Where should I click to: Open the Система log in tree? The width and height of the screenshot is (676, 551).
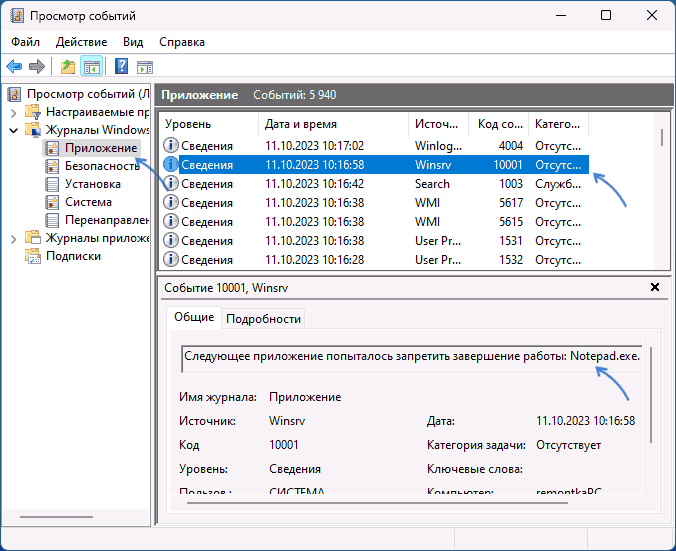pyautogui.click(x=87, y=202)
